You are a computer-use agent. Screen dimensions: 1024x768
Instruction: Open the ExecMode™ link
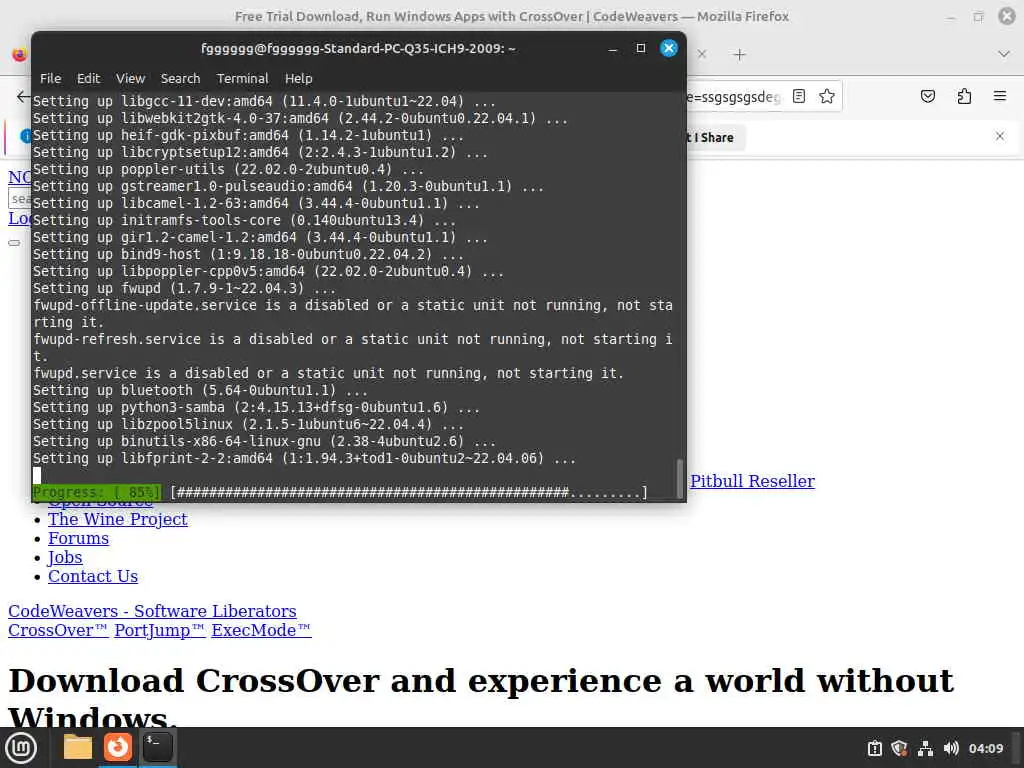pos(261,630)
